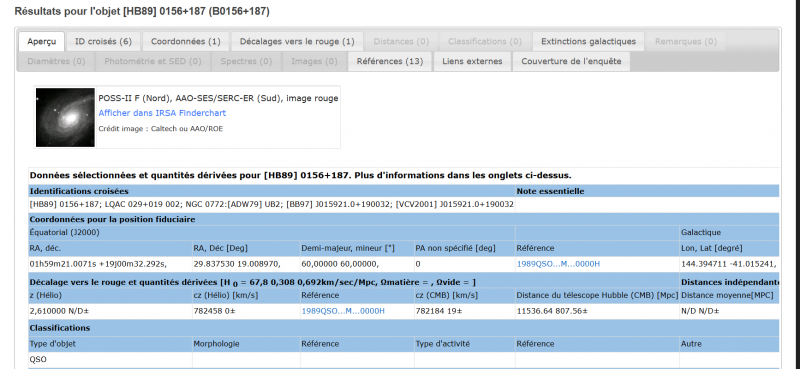Select the Classifications (0) tab
800x369 pixels.
485,41
